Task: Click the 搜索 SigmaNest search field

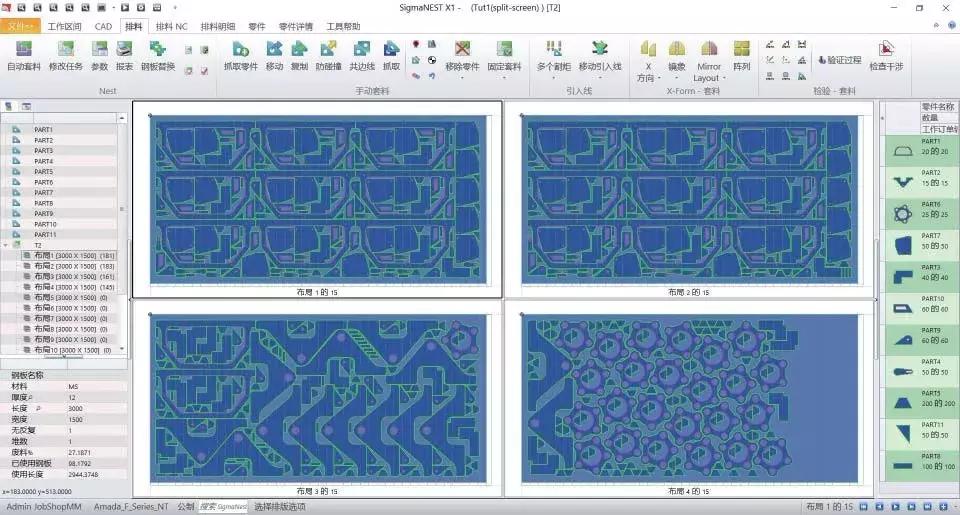Action: click(223, 506)
